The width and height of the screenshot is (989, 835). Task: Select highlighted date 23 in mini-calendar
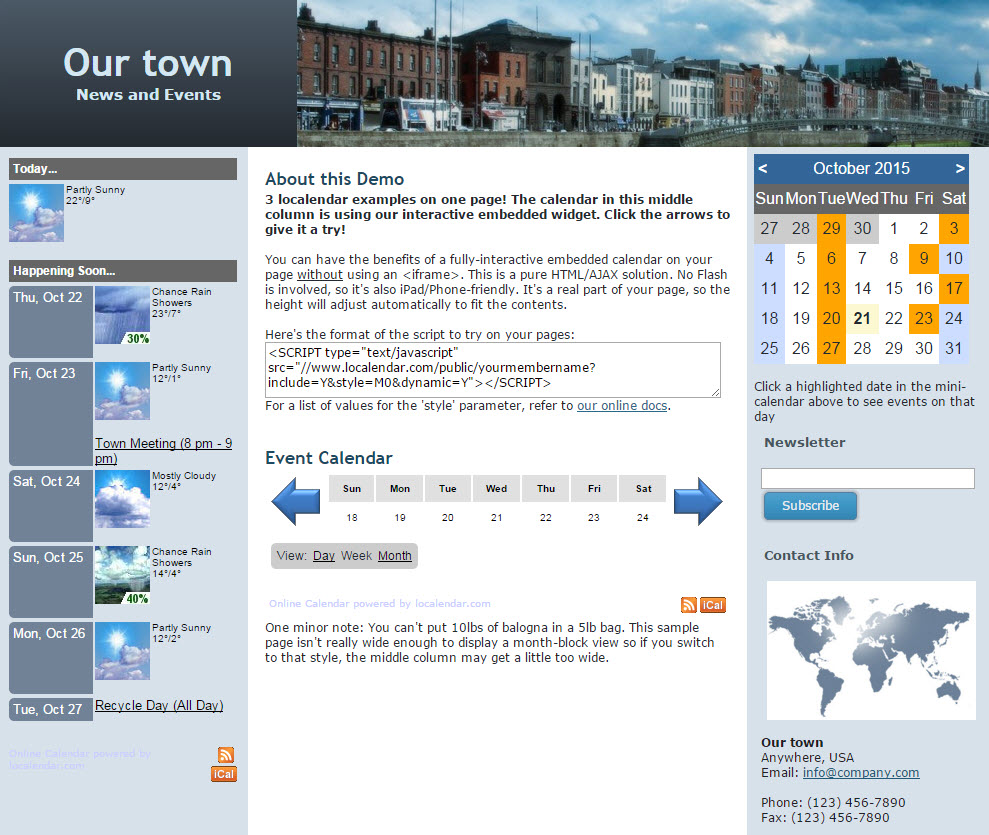coord(923,318)
